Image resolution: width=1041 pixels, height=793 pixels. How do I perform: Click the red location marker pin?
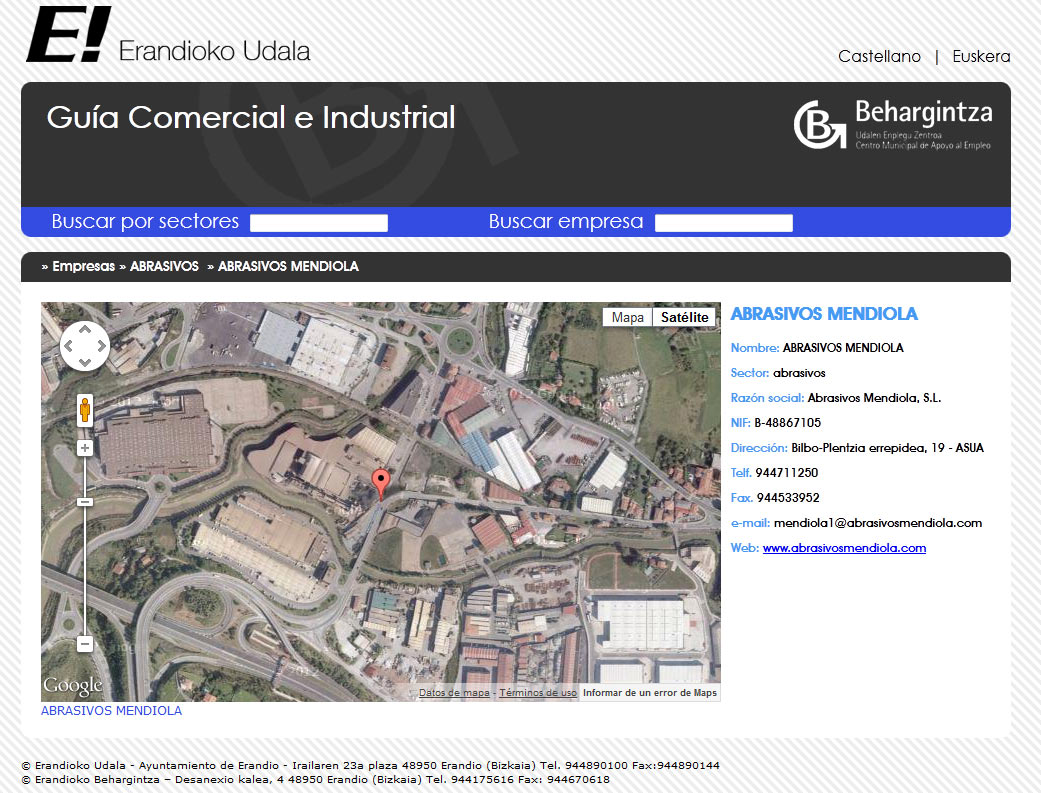tap(380, 482)
